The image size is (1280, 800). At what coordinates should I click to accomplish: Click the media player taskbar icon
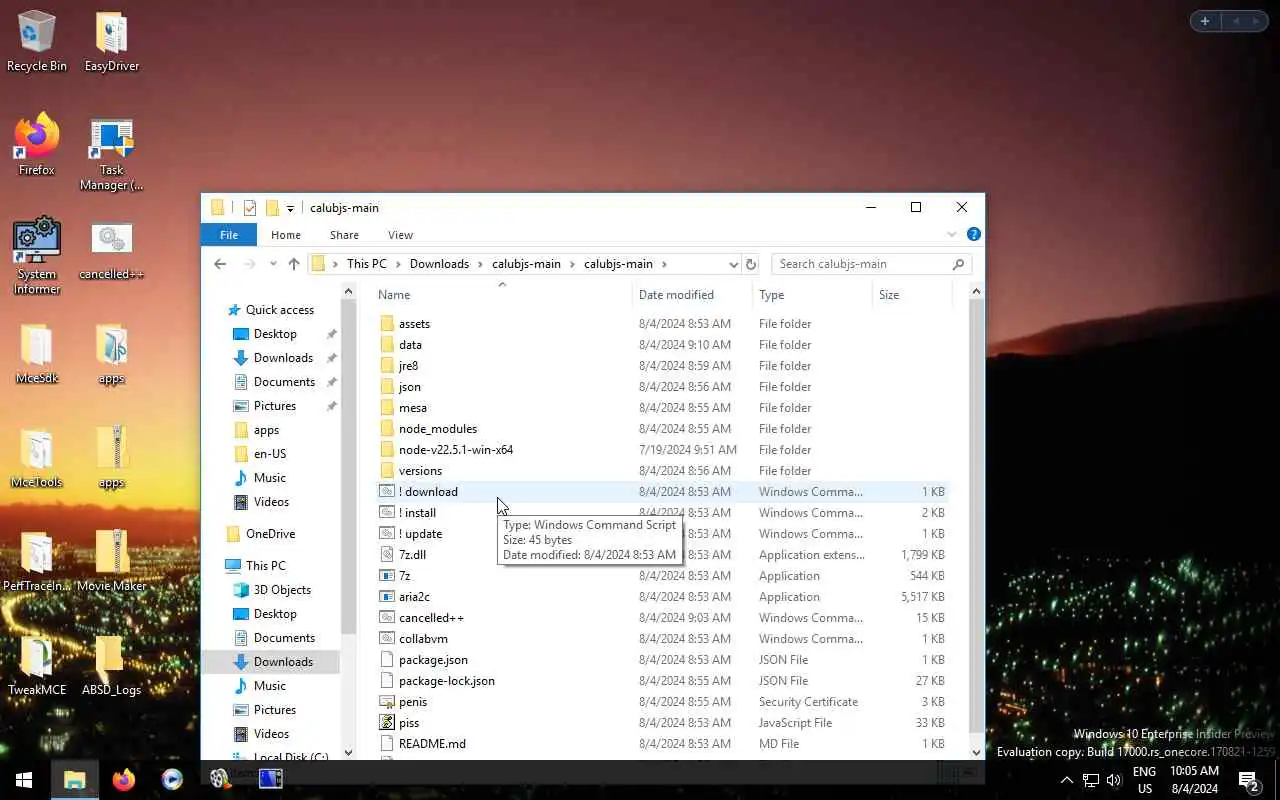171,780
